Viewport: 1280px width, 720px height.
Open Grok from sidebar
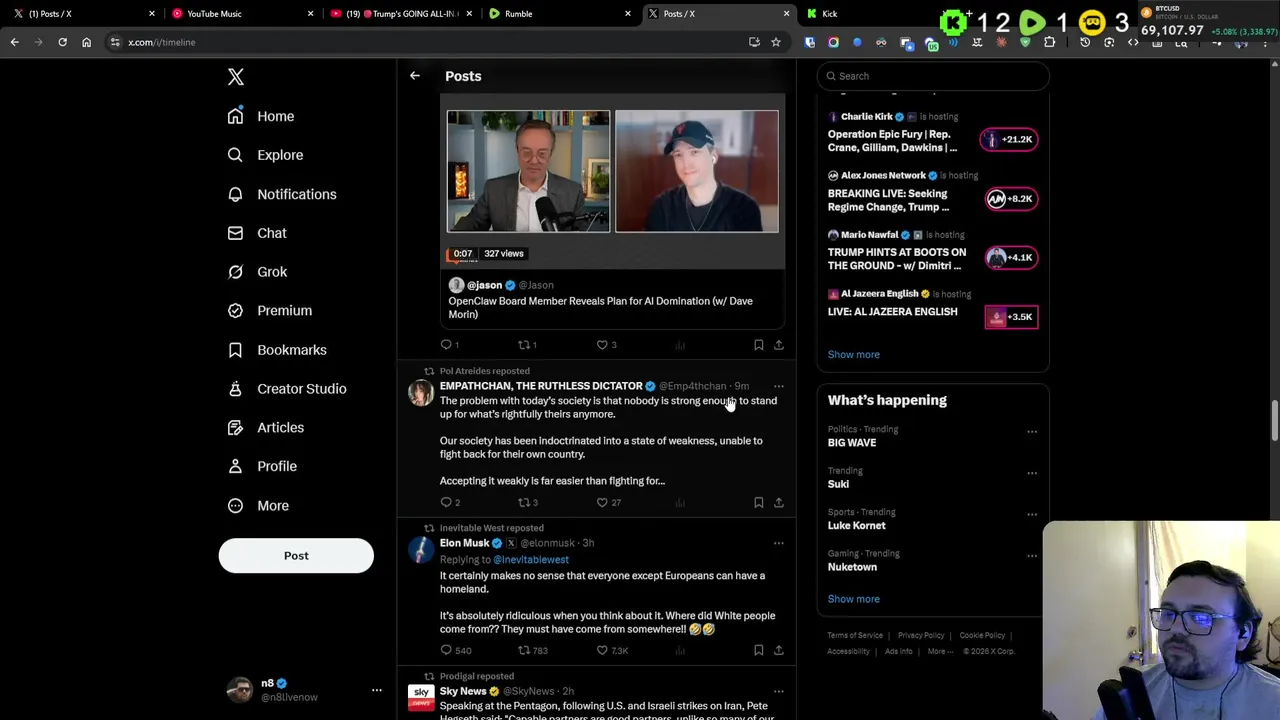click(x=257, y=272)
